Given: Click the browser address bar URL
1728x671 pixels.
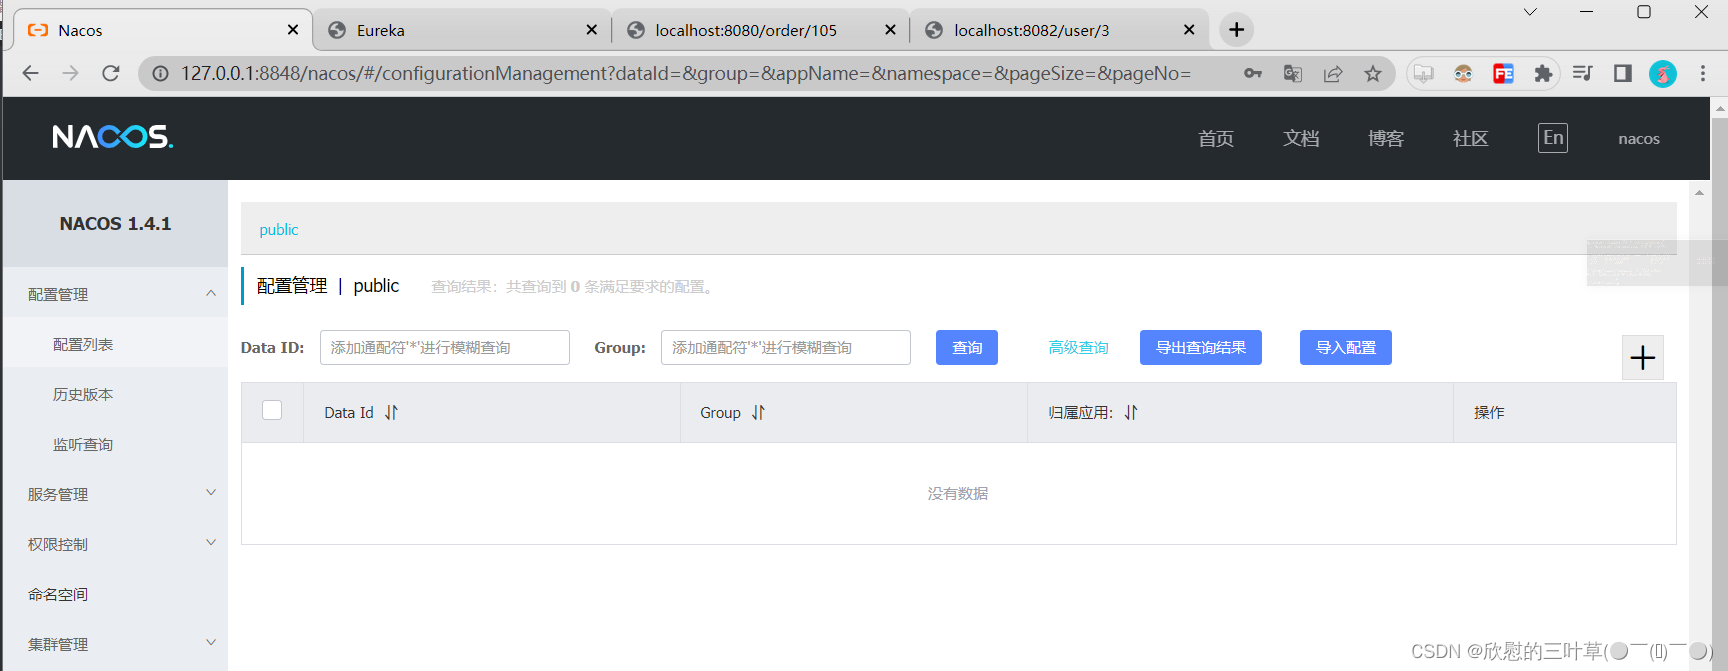Looking at the screenshot, I should pyautogui.click(x=686, y=73).
